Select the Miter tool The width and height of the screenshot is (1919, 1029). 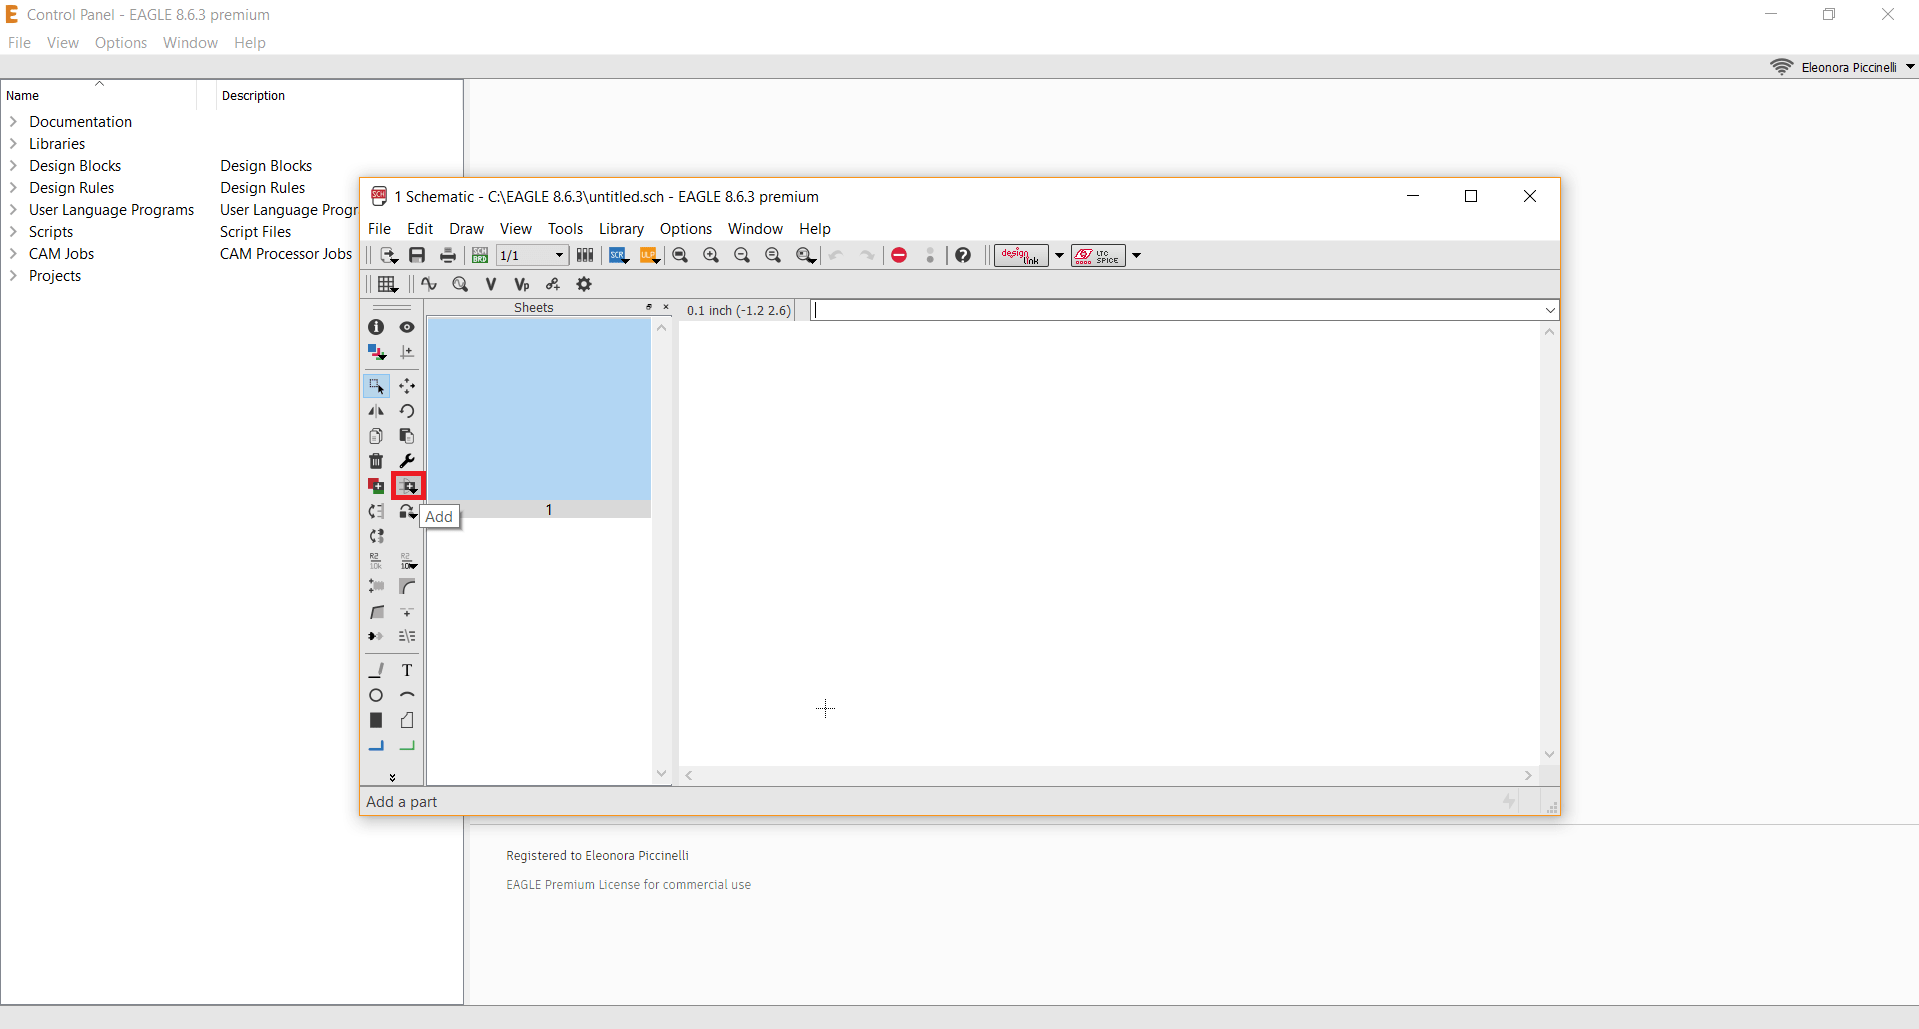[x=407, y=586]
